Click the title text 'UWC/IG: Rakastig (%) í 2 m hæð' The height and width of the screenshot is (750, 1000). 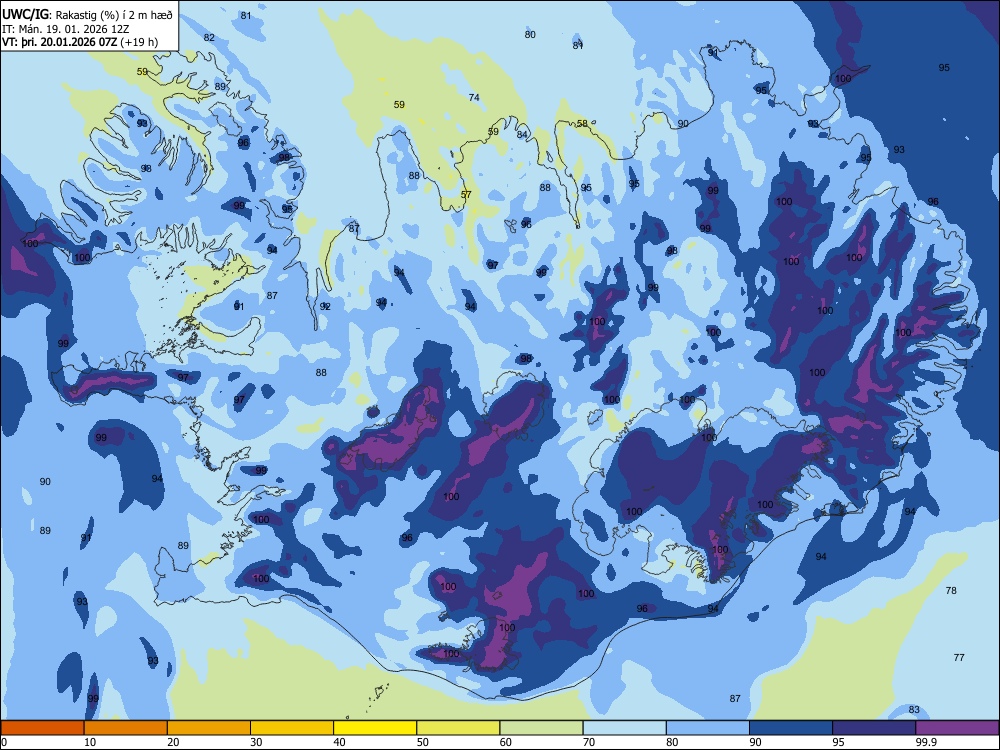pyautogui.click(x=87, y=15)
